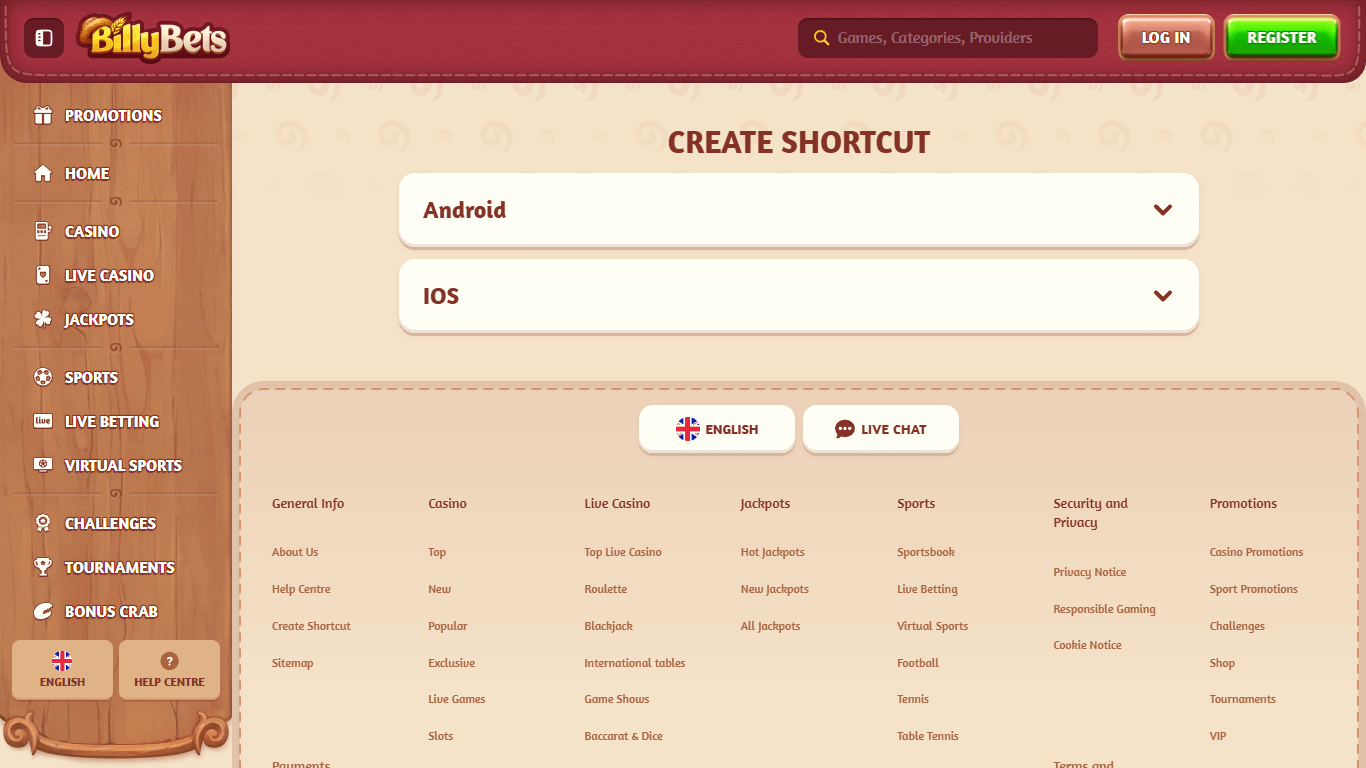
Task: Click the green REGISTER button
Action: [x=1282, y=38]
